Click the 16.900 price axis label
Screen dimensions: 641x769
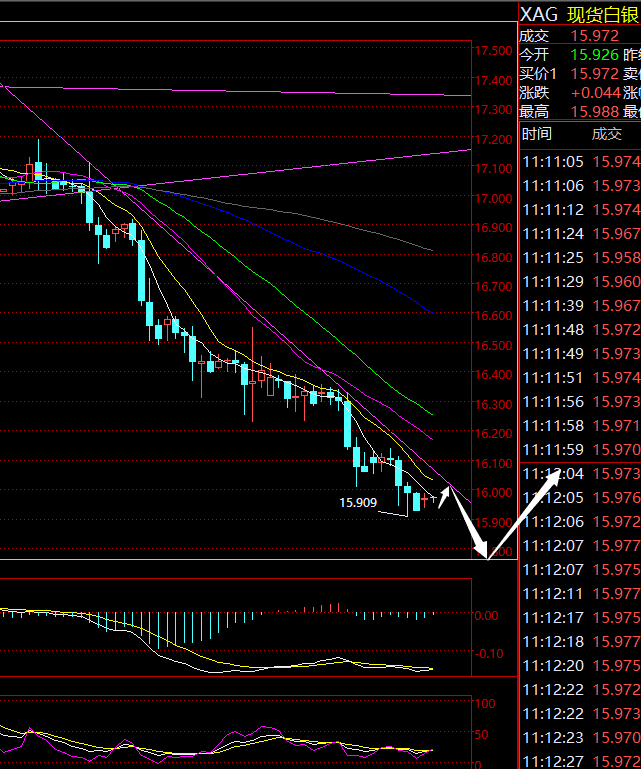(493, 227)
